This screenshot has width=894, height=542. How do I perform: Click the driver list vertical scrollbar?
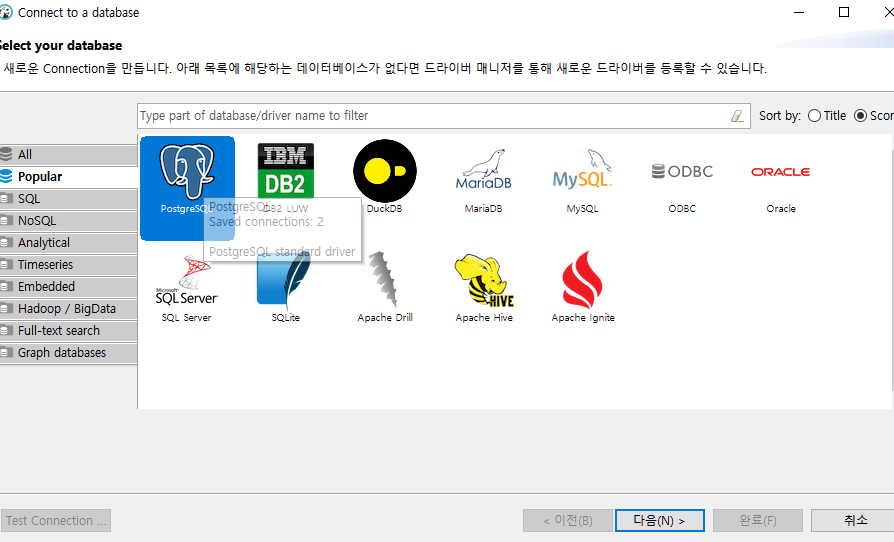point(892,271)
